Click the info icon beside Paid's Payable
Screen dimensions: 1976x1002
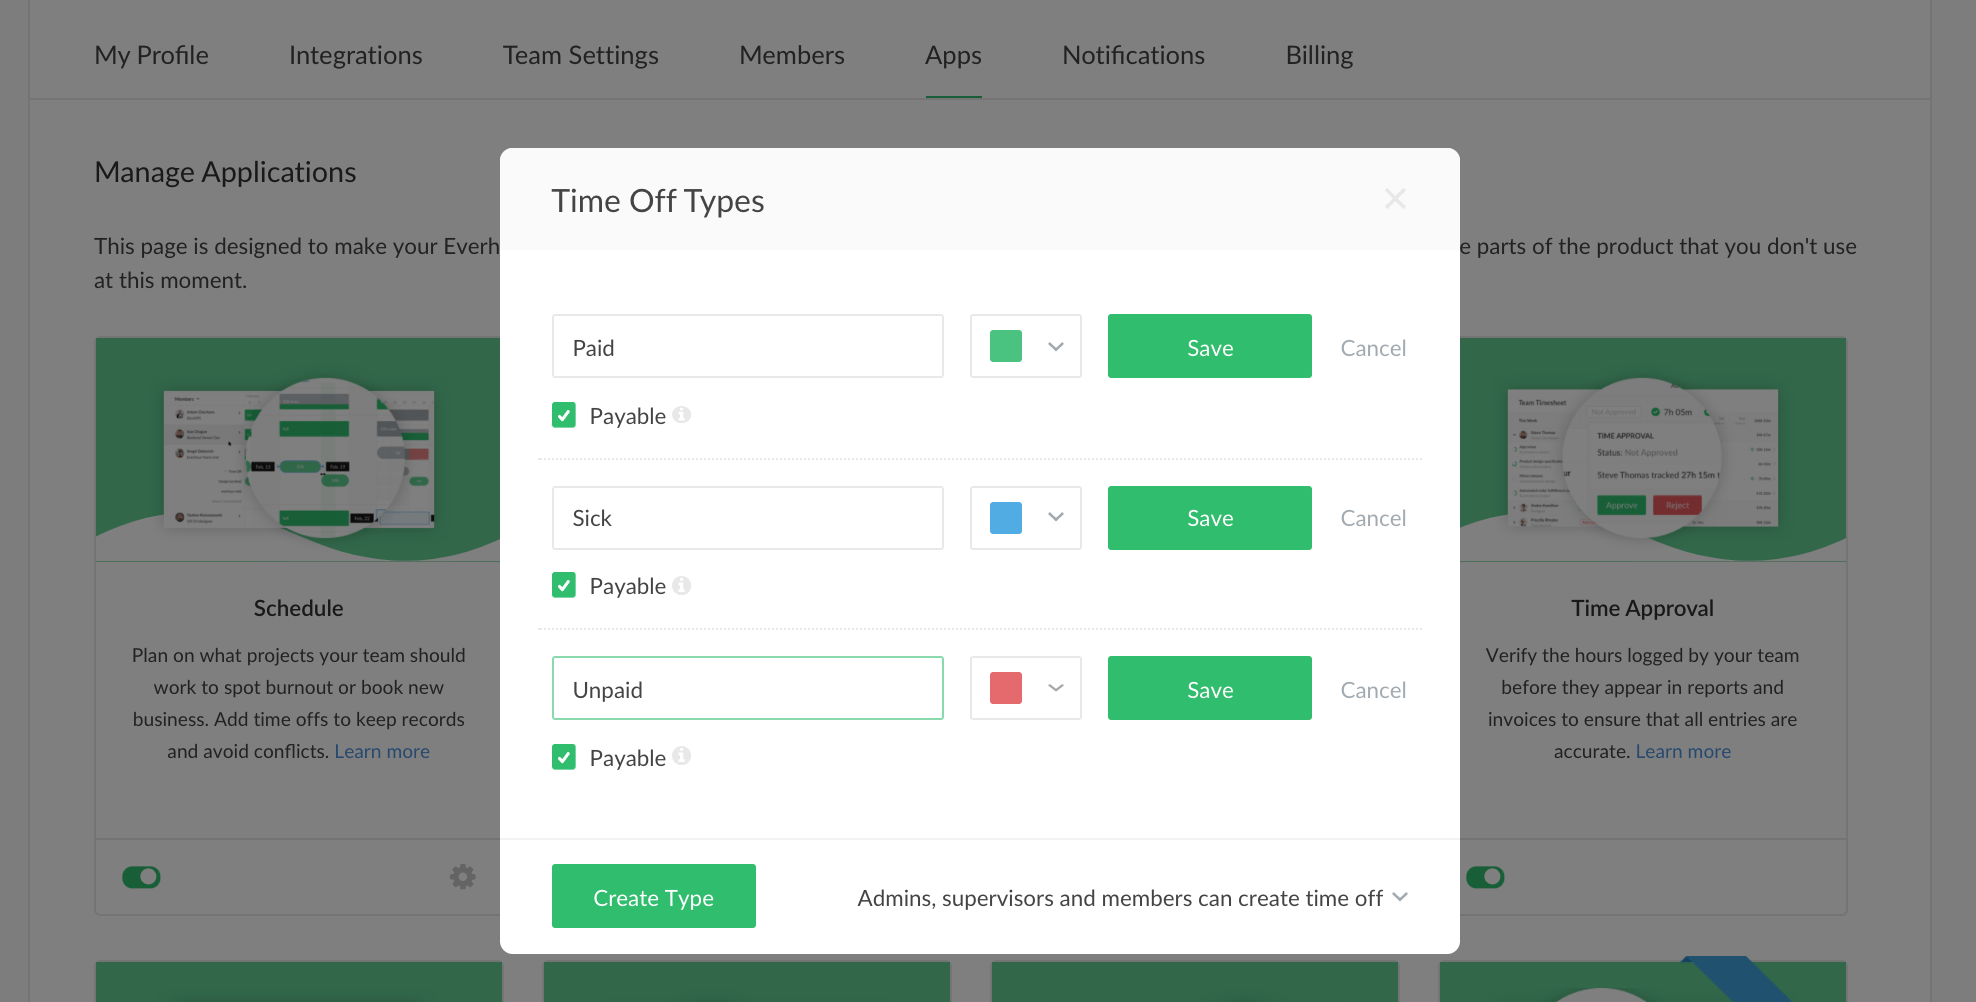(682, 415)
